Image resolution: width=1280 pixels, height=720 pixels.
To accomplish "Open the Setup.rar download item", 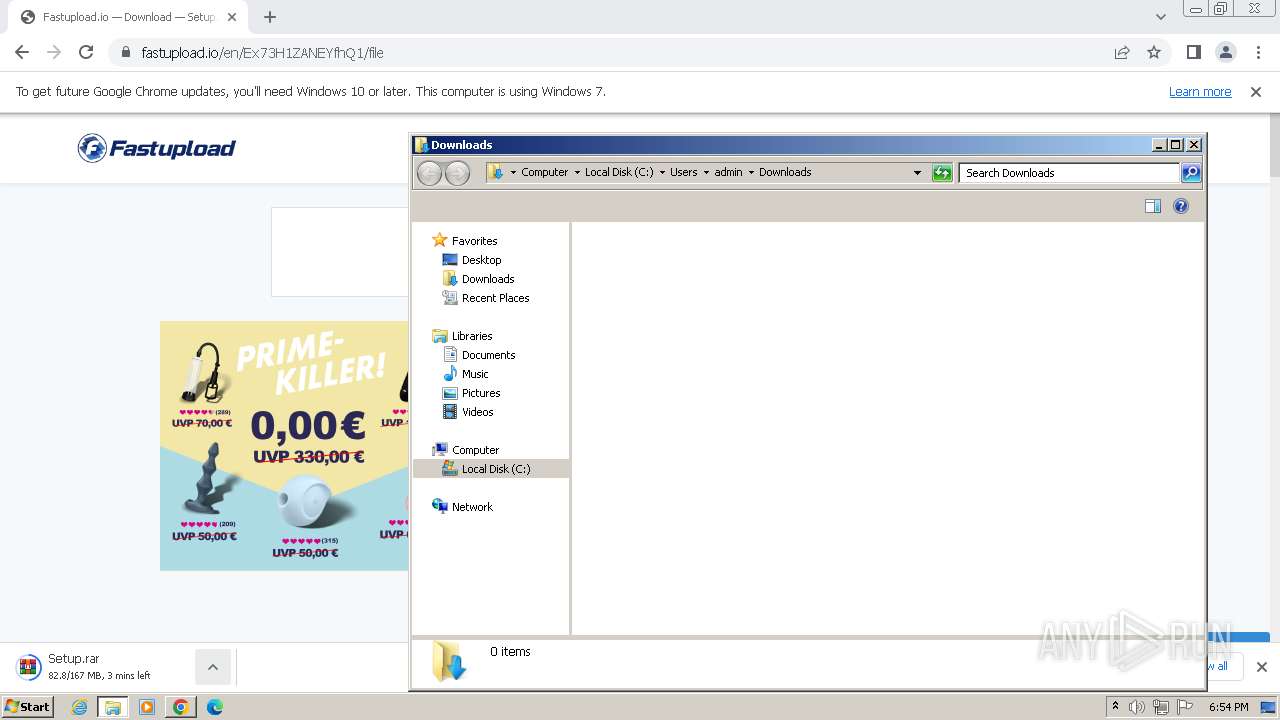I will tap(100, 666).
